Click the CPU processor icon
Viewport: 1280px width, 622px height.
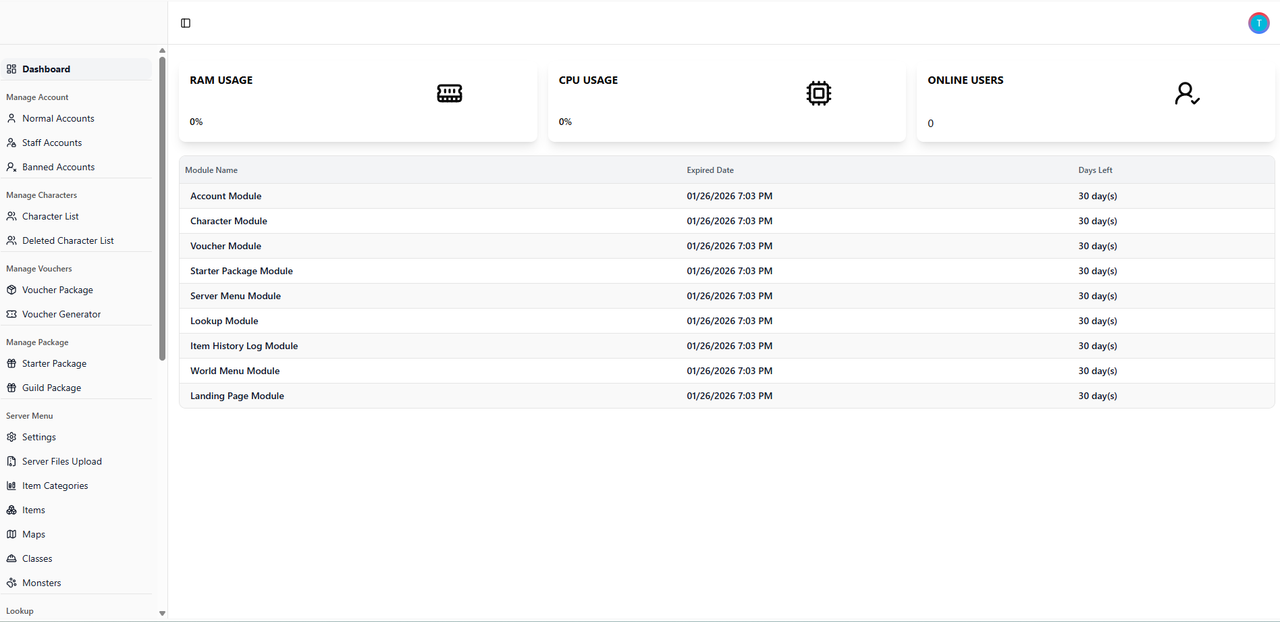click(819, 93)
